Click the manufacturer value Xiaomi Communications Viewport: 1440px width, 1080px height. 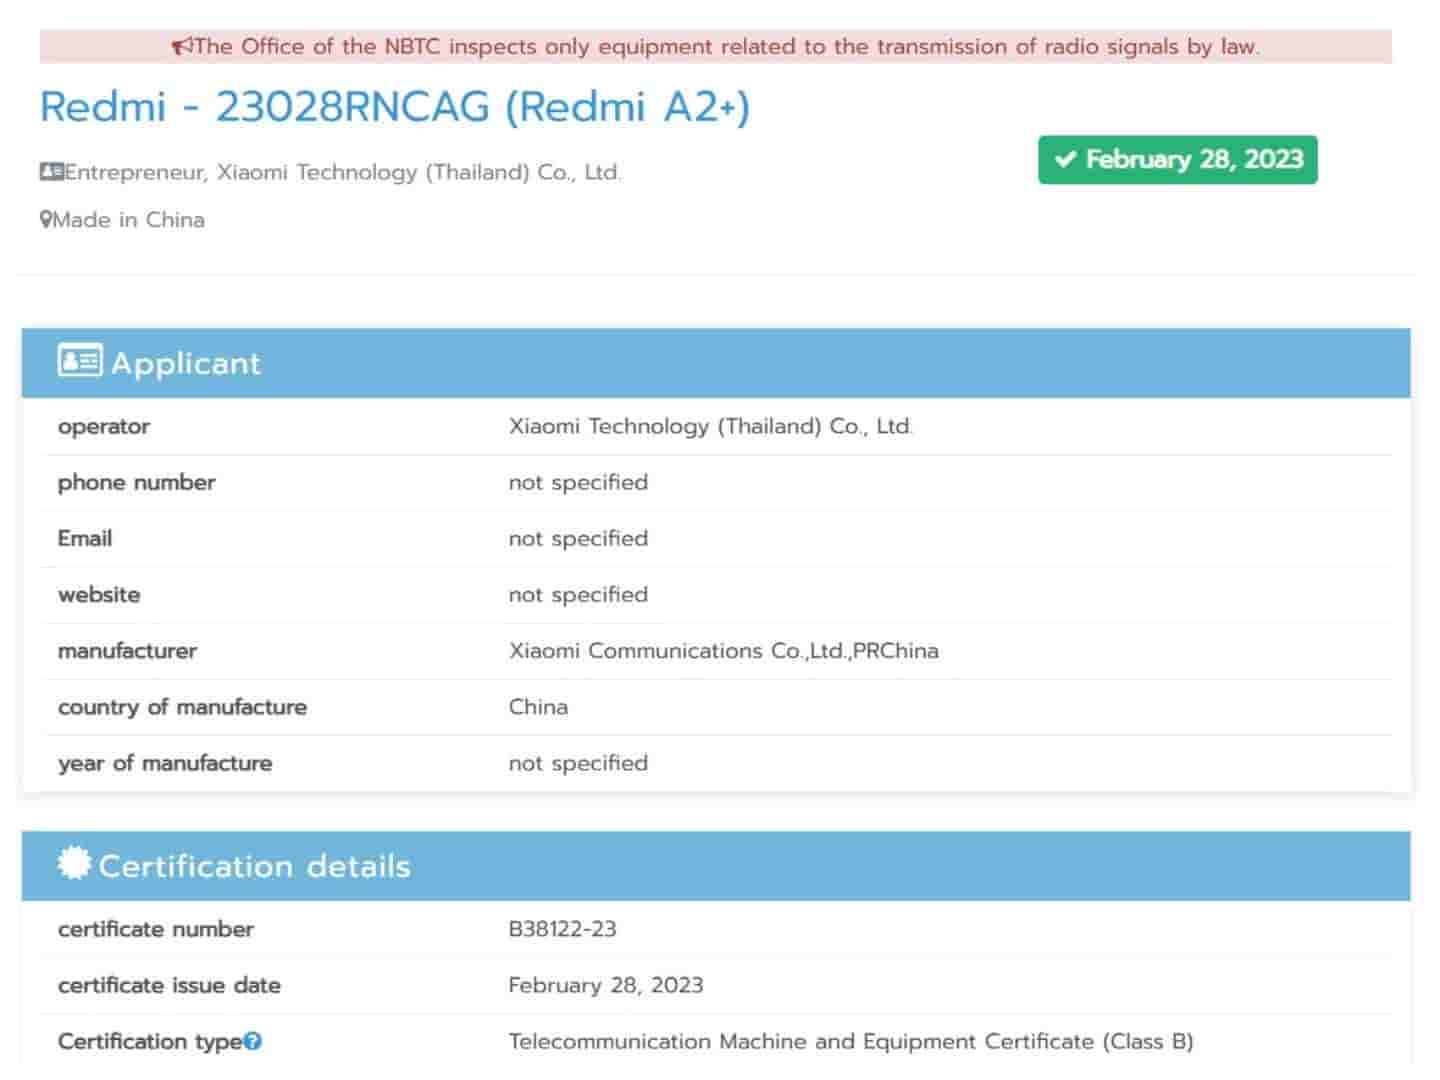(x=723, y=651)
